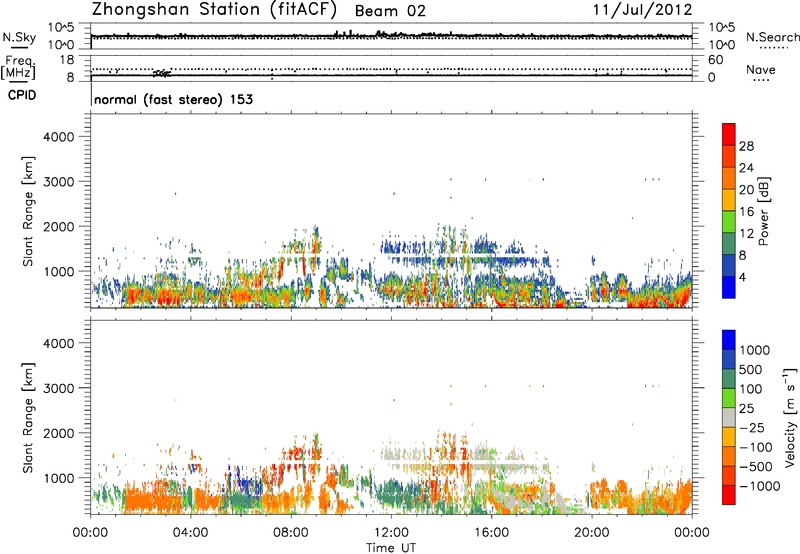
Task: Click the "-500" label on the velocity colorbar
Action: (x=755, y=467)
